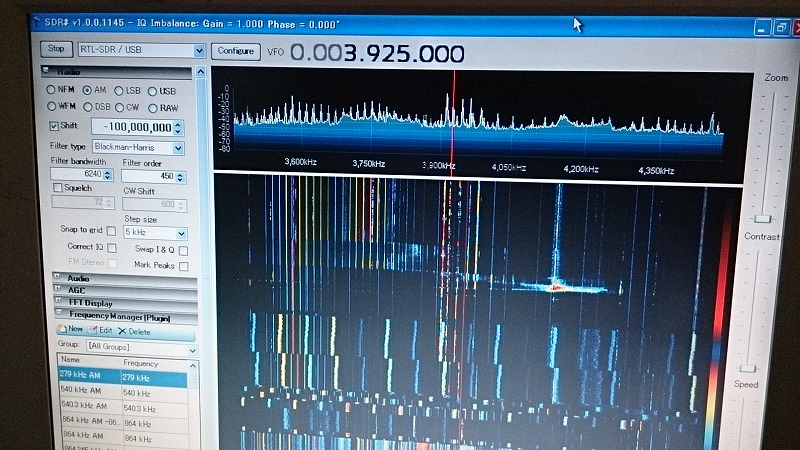This screenshot has width=800, height=450.
Task: Click the SDR# application icon in title bar
Action: [36, 21]
